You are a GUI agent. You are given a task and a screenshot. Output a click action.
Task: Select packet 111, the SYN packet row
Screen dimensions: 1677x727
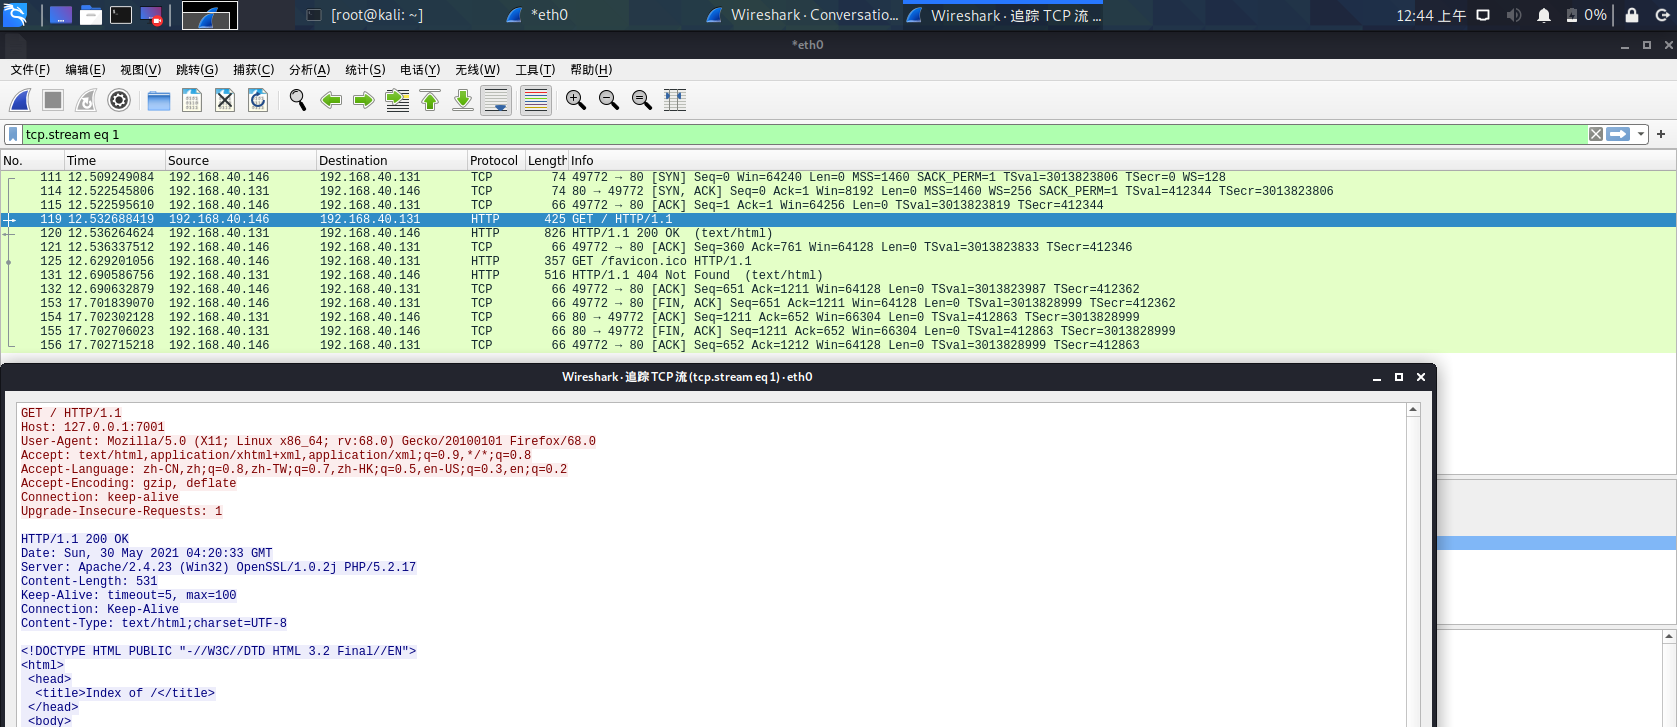click(x=838, y=177)
